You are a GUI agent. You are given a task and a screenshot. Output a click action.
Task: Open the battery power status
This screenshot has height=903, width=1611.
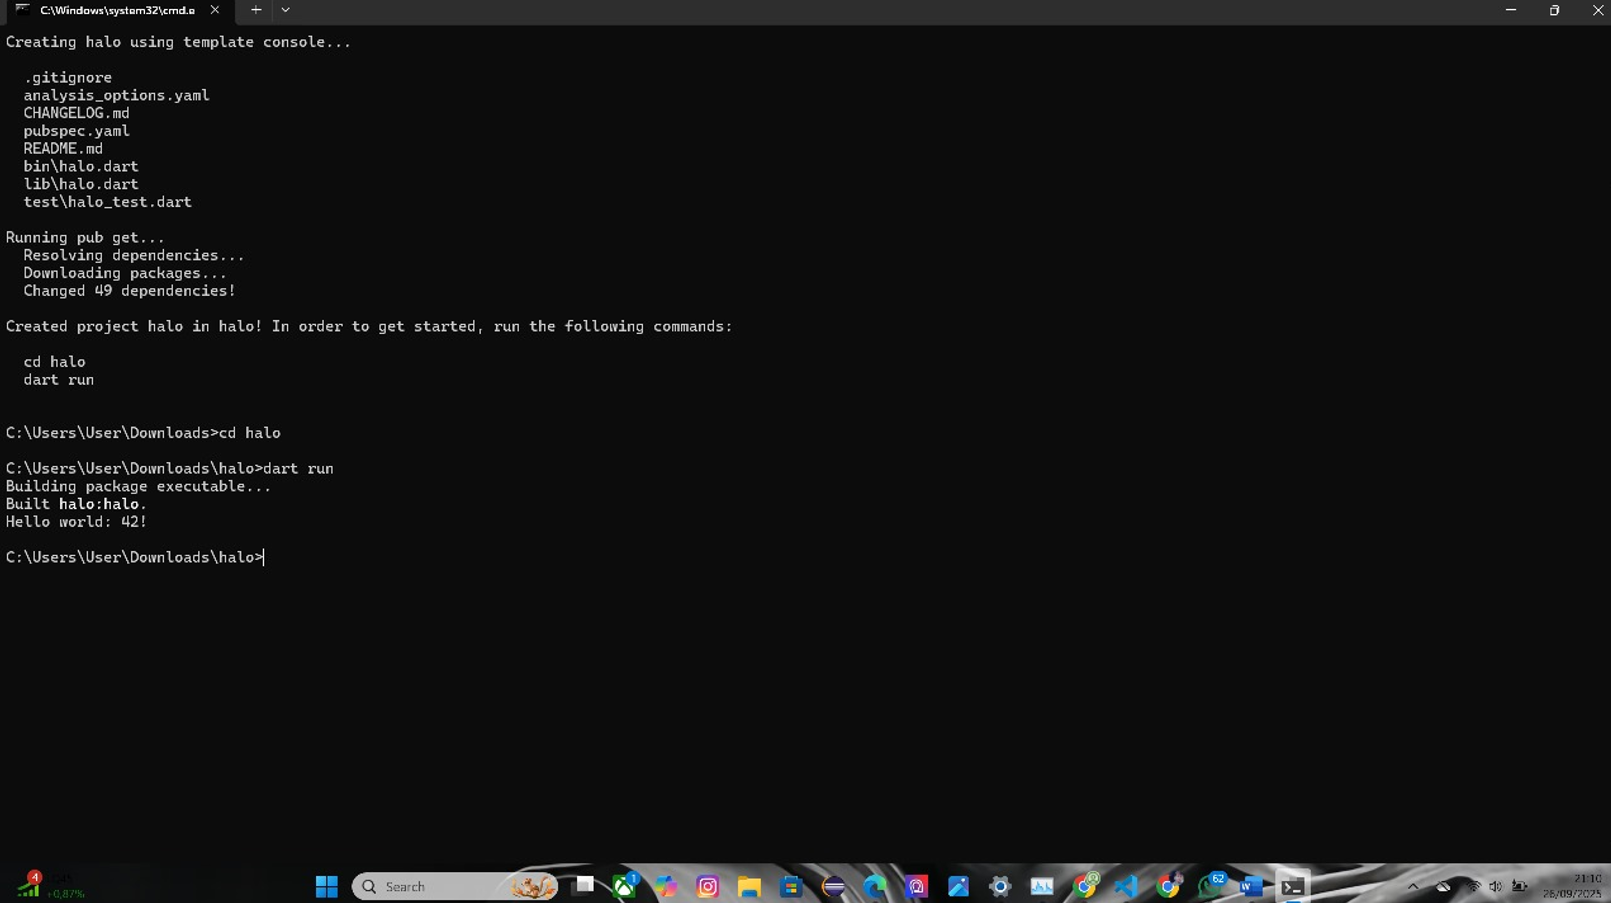(x=1521, y=886)
